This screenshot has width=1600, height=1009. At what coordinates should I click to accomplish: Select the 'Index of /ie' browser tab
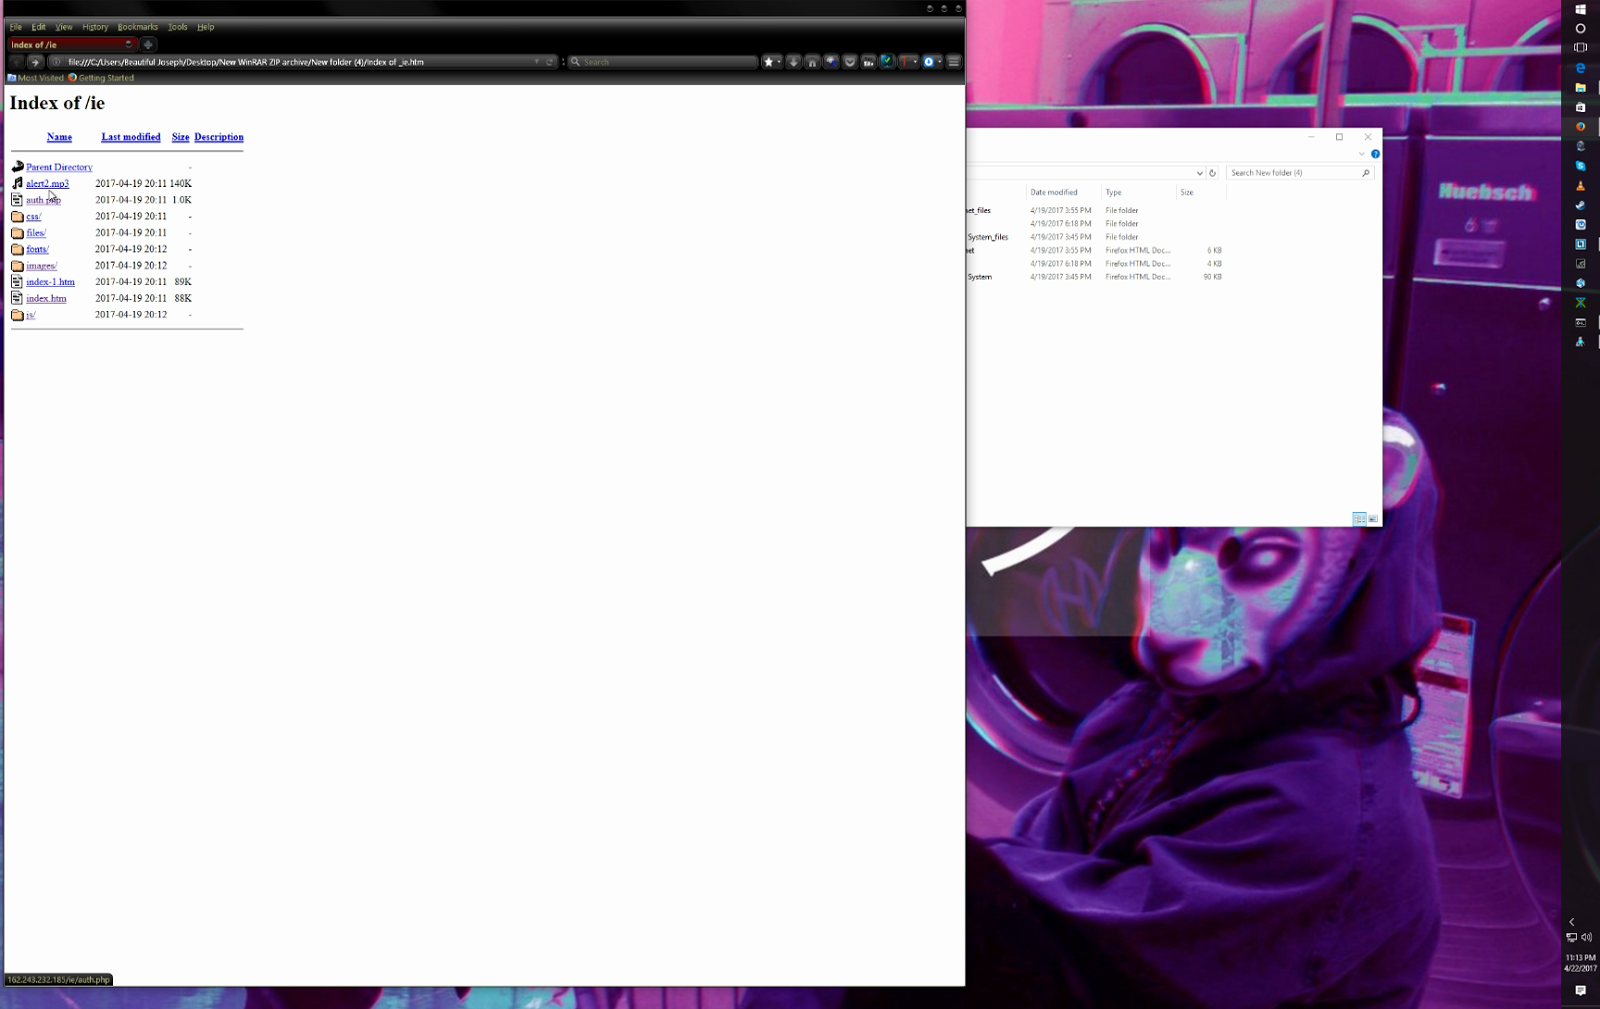pos(71,44)
